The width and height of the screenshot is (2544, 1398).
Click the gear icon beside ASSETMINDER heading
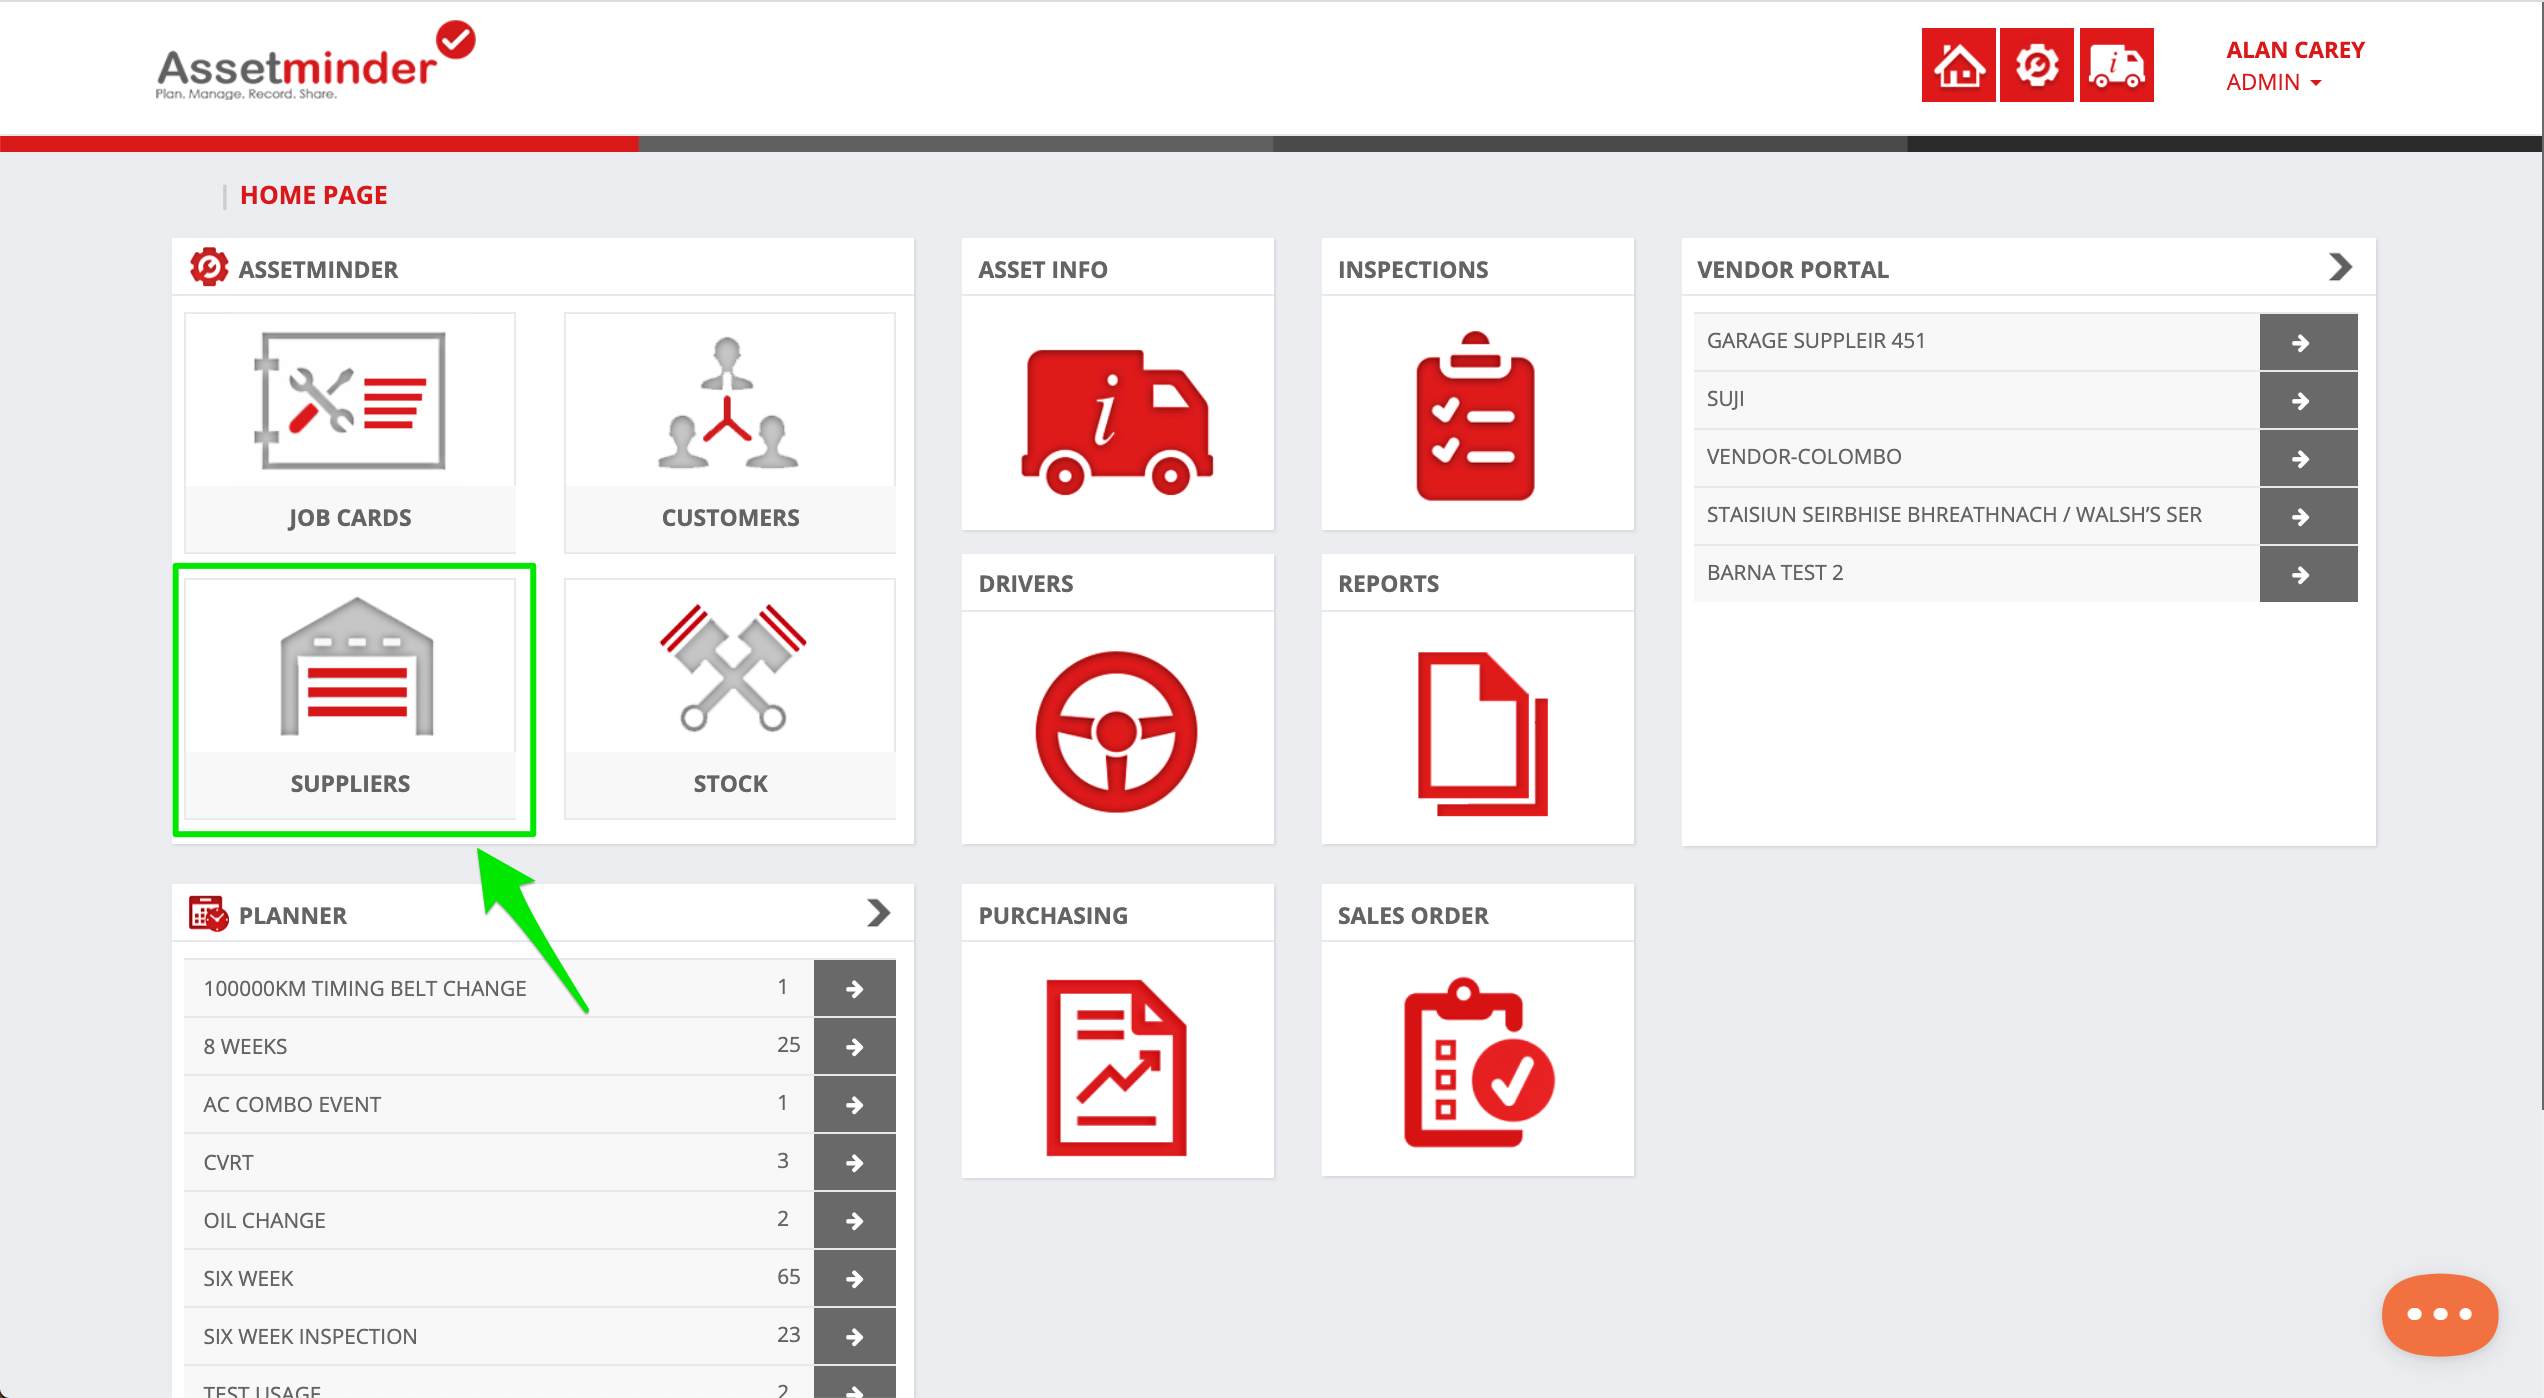pyautogui.click(x=209, y=267)
